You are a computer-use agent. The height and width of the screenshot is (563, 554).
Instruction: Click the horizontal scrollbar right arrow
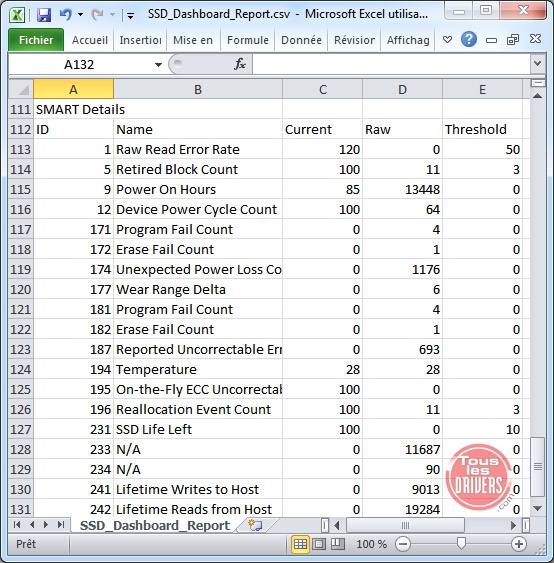pos(514,525)
